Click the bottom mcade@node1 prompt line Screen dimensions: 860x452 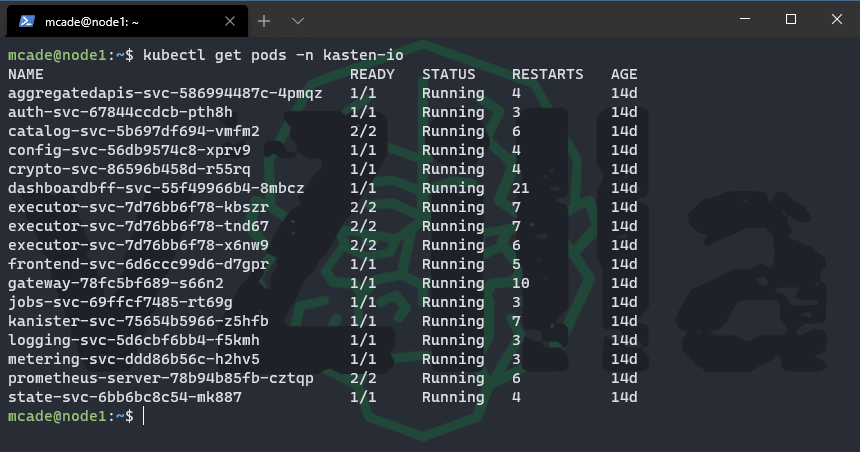point(71,416)
